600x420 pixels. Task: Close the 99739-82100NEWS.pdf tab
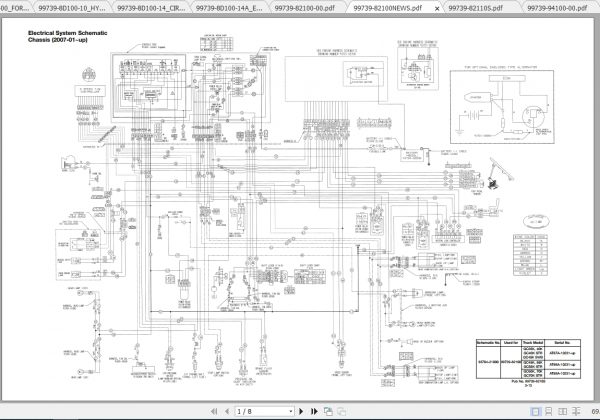437,8
